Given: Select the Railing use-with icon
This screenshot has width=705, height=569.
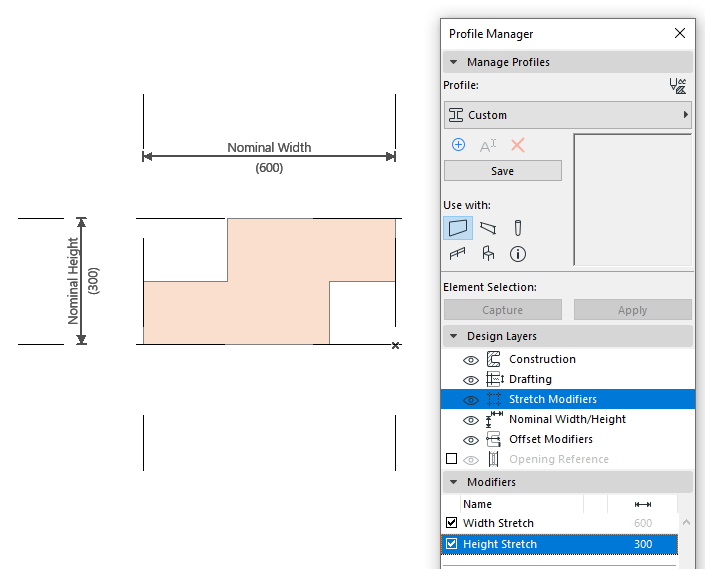Looking at the screenshot, I should click(458, 254).
